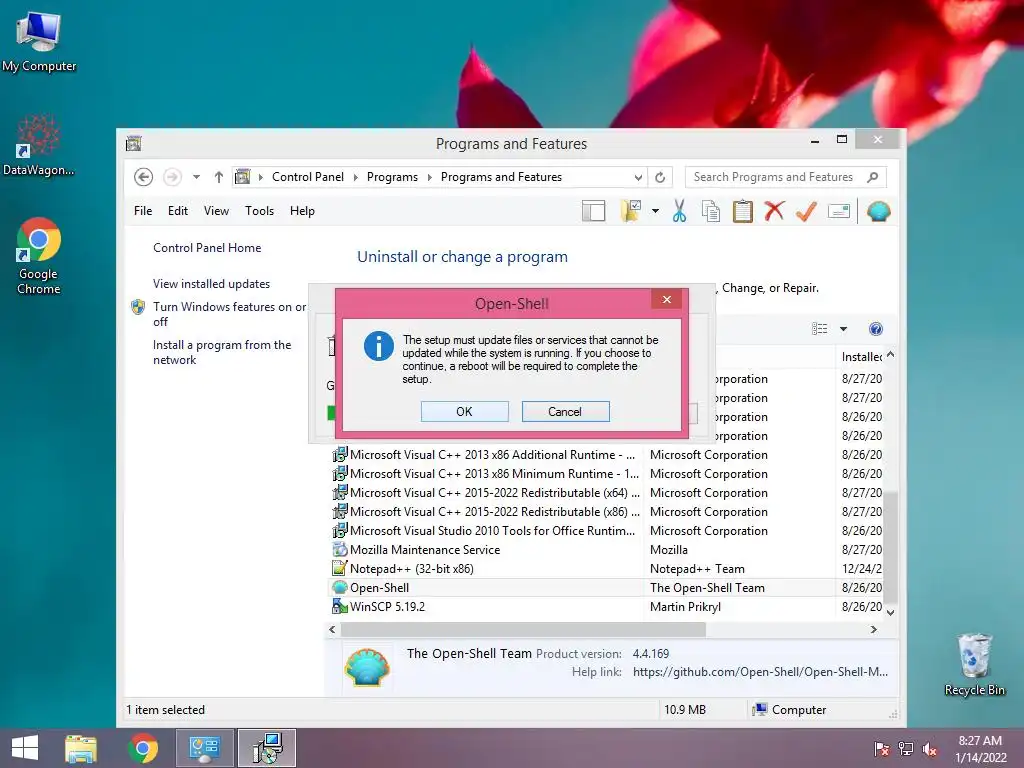
Task: Select Visual C++ 2015-2022 Redistributable (x64) row
Action: (x=607, y=493)
